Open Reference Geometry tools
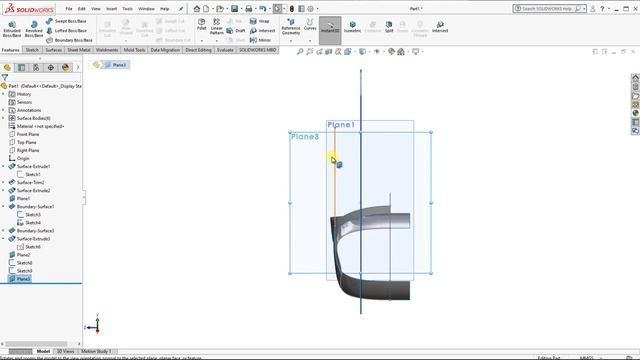This screenshot has width=640, height=360. (x=291, y=27)
